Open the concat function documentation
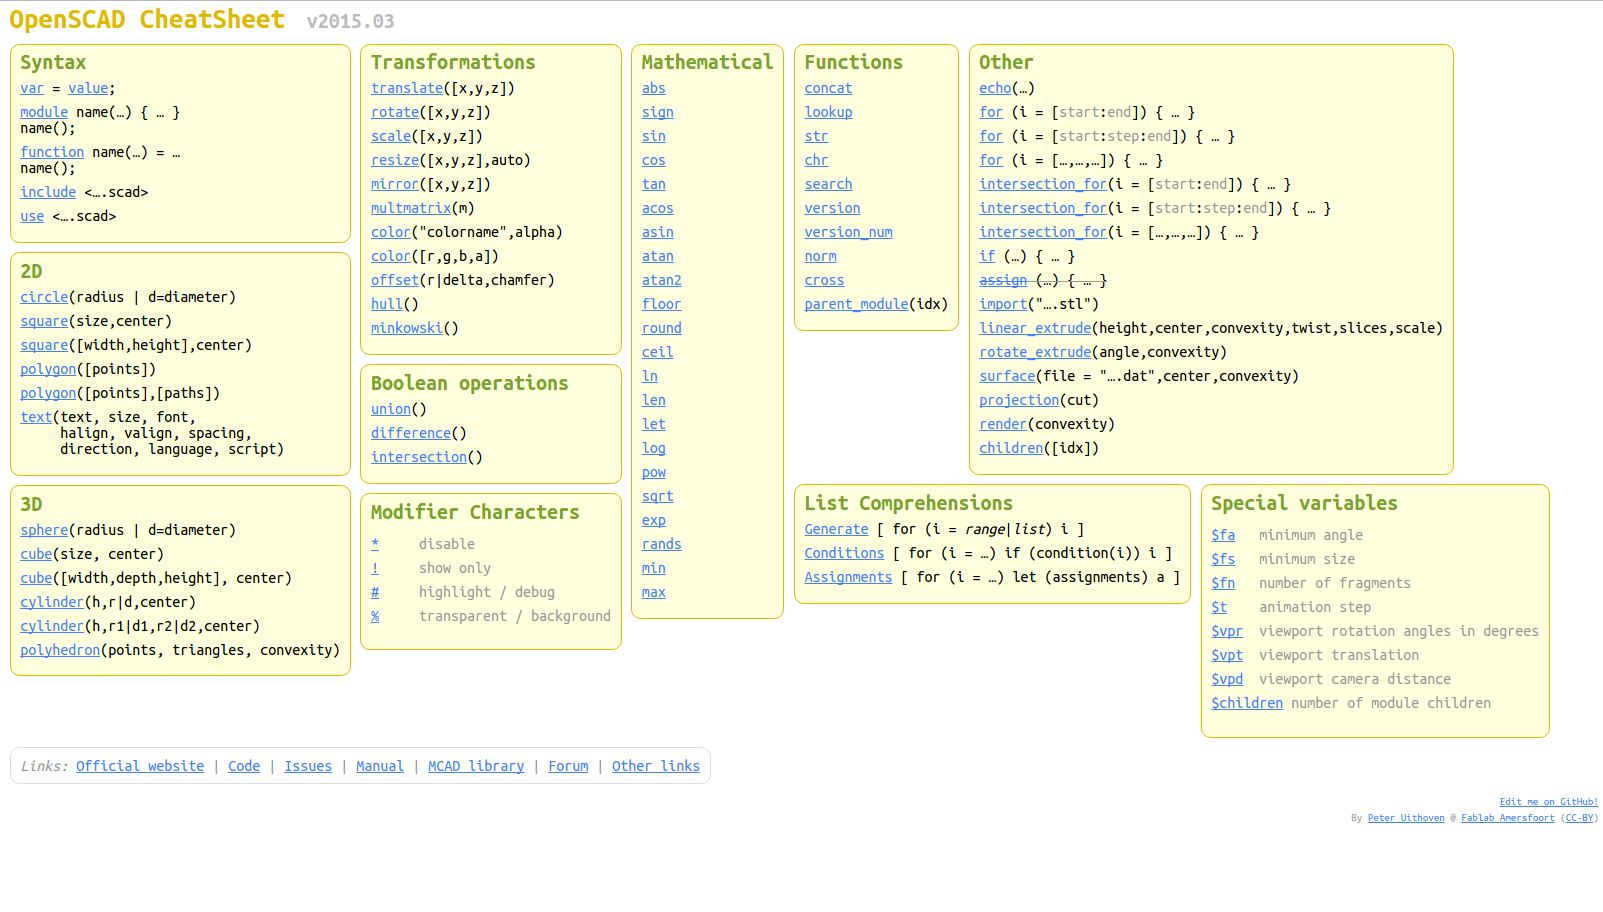Viewport: 1603px width, 912px height. 827,88
